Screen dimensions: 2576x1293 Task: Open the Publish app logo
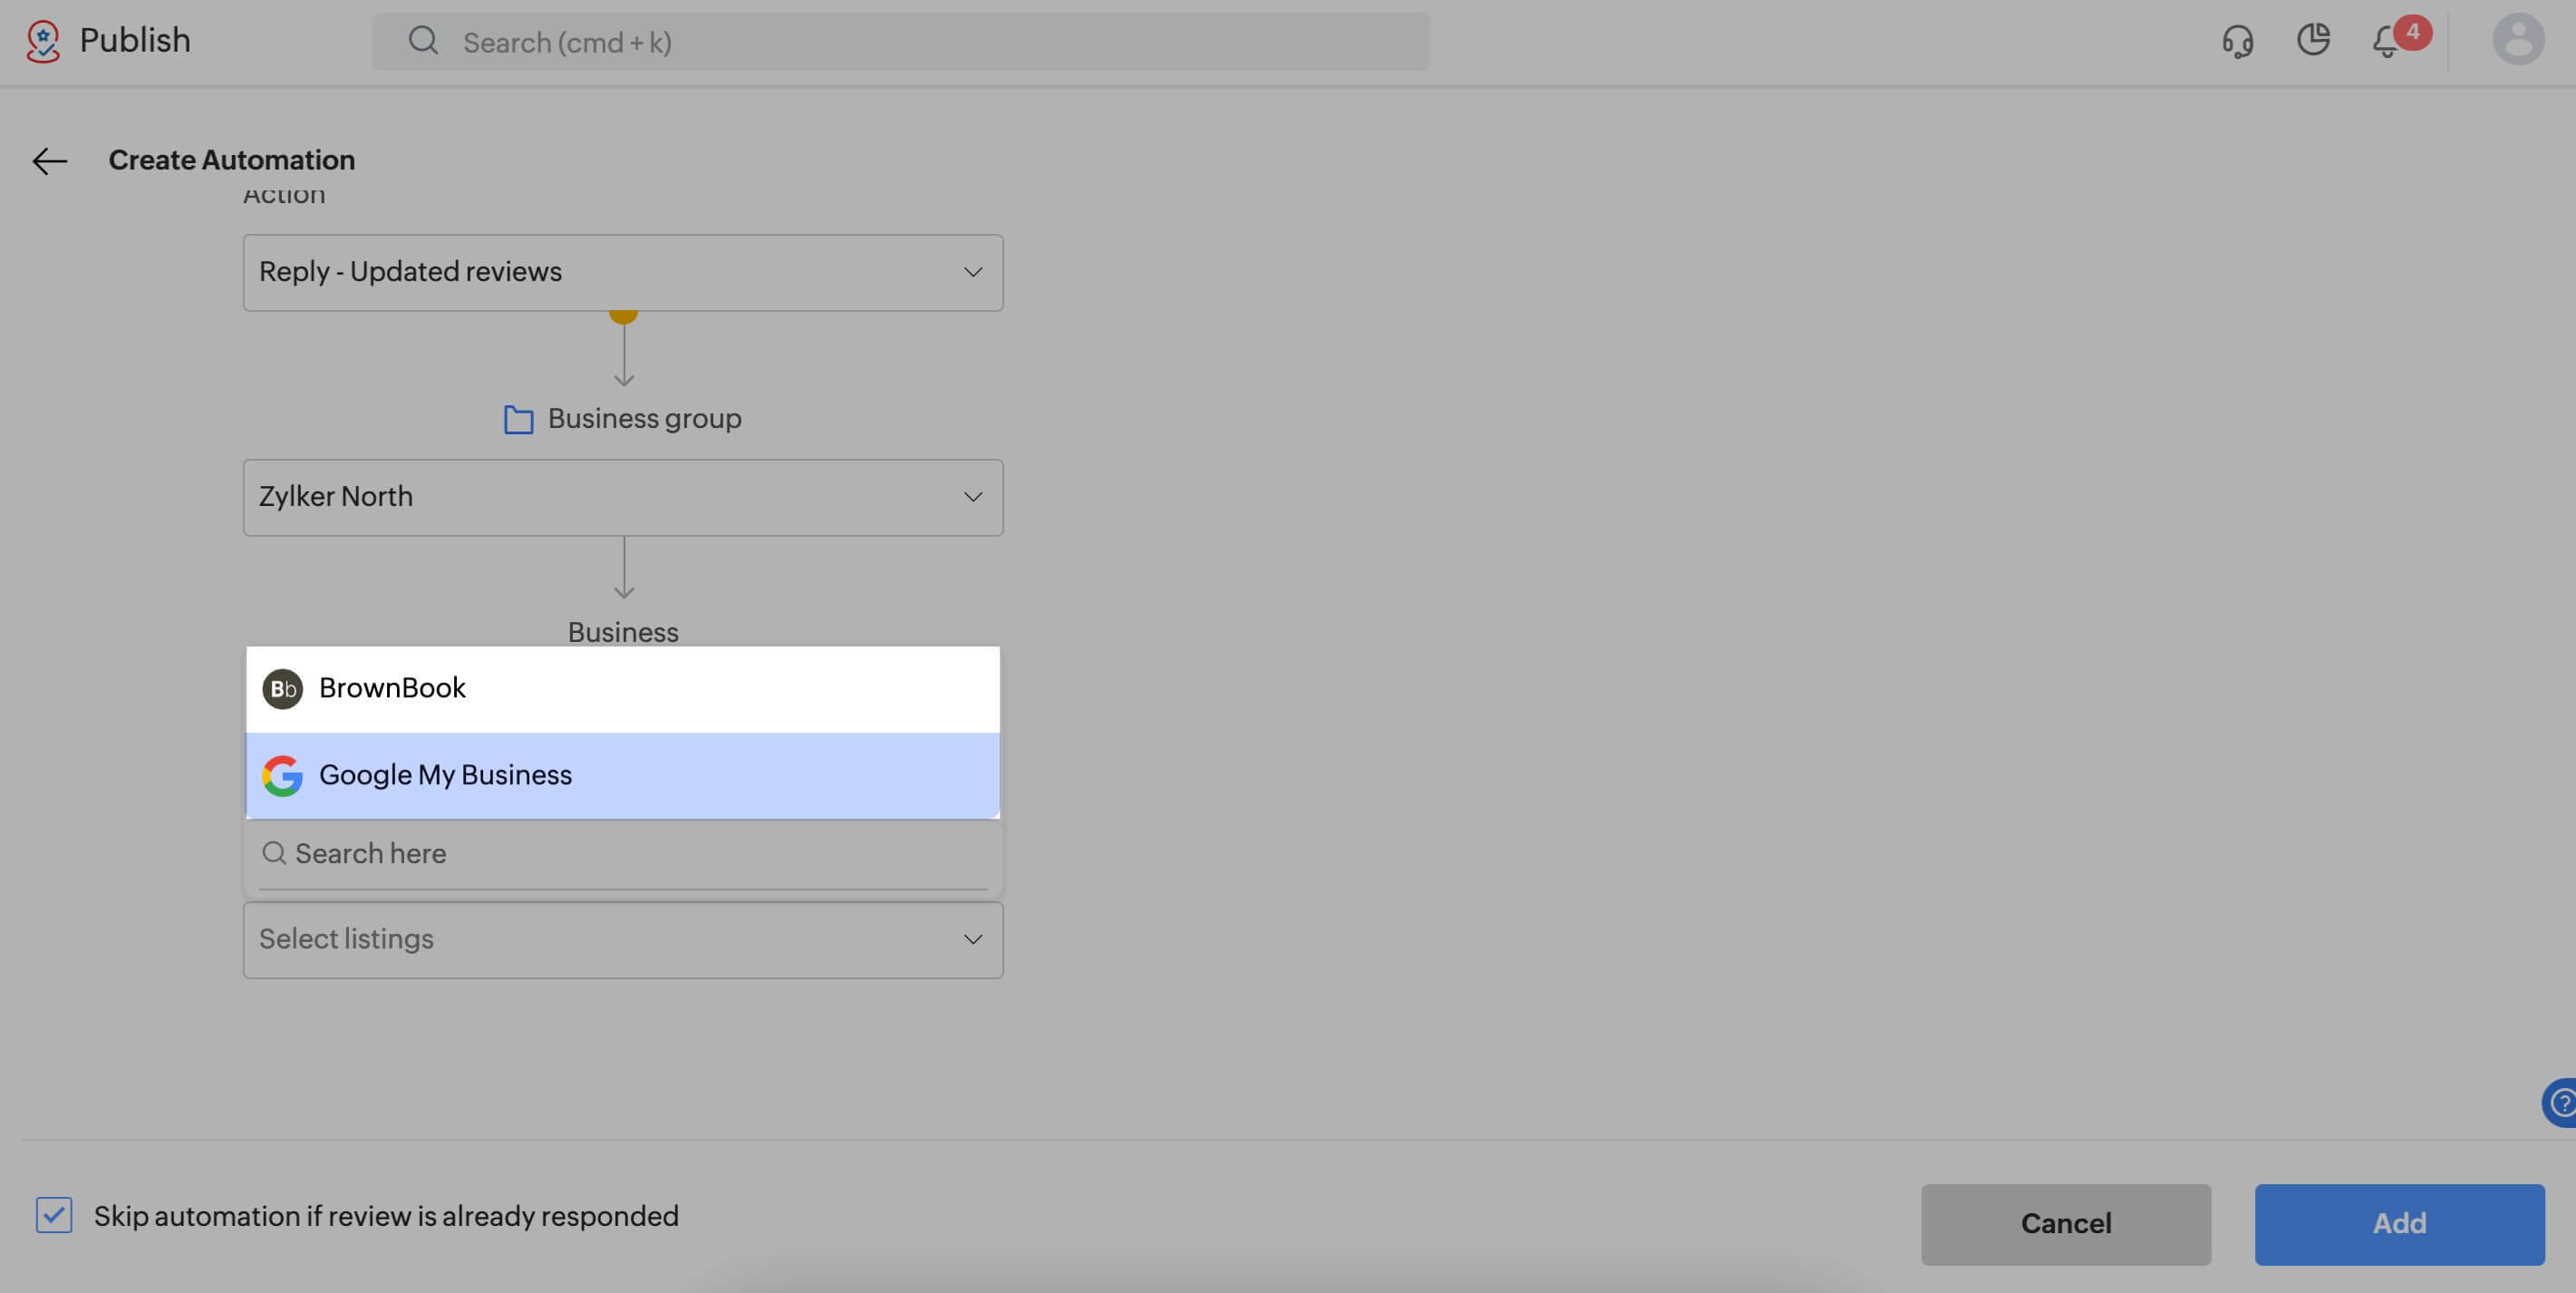click(x=43, y=41)
